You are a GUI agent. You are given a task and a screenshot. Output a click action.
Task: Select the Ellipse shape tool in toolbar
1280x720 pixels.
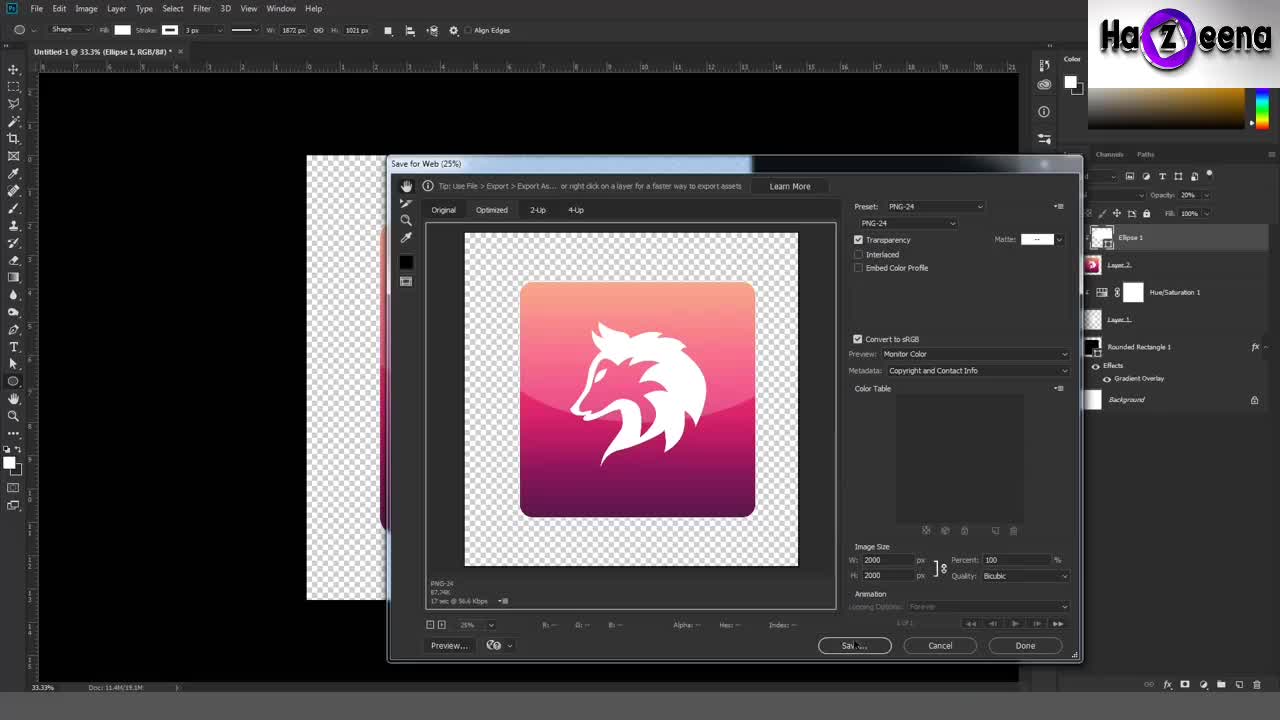14,381
